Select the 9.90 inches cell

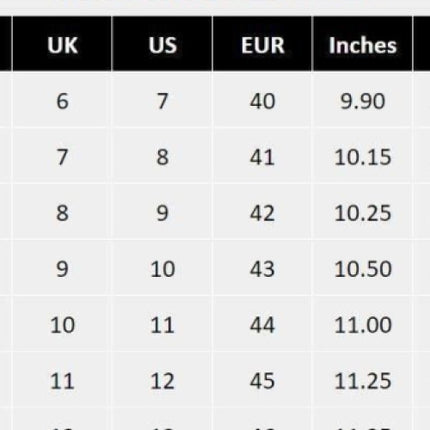tap(363, 101)
